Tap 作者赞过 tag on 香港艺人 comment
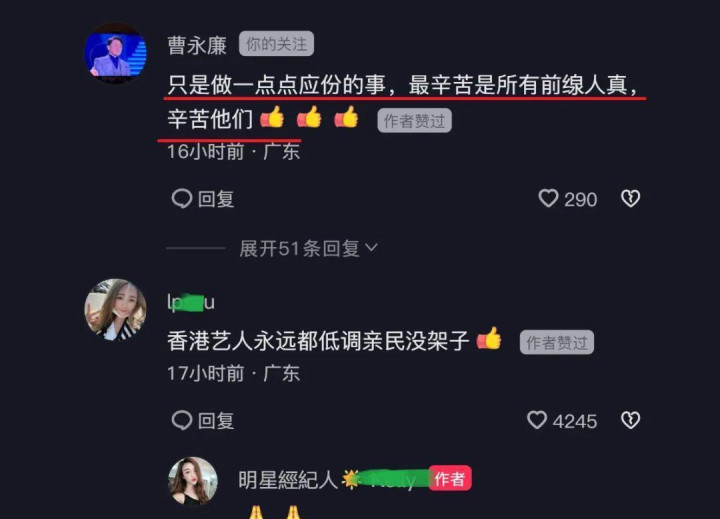 557,342
